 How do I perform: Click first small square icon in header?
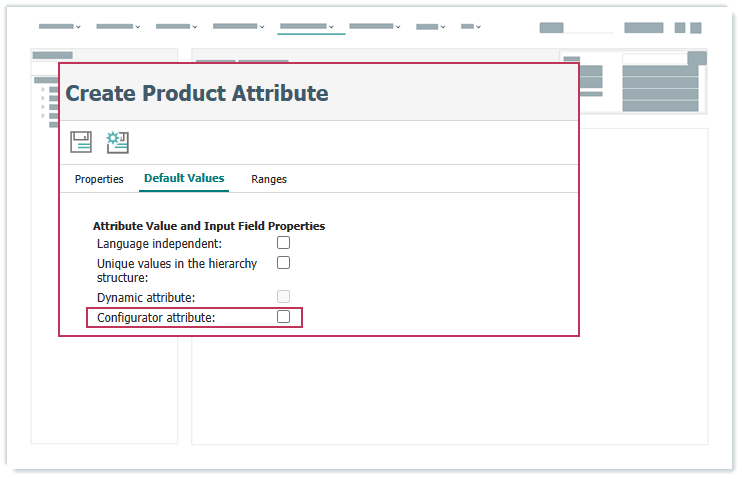point(680,28)
